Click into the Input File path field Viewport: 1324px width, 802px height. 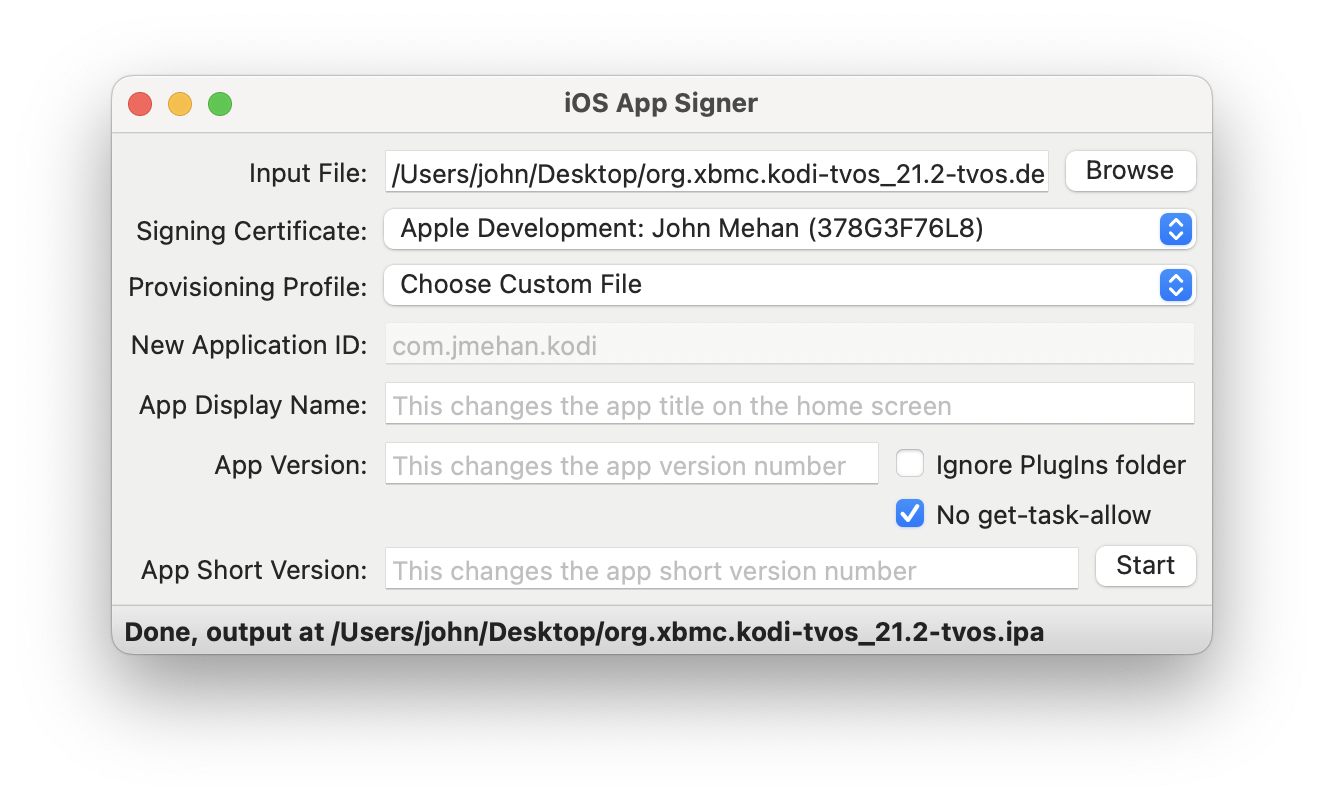coord(717,174)
